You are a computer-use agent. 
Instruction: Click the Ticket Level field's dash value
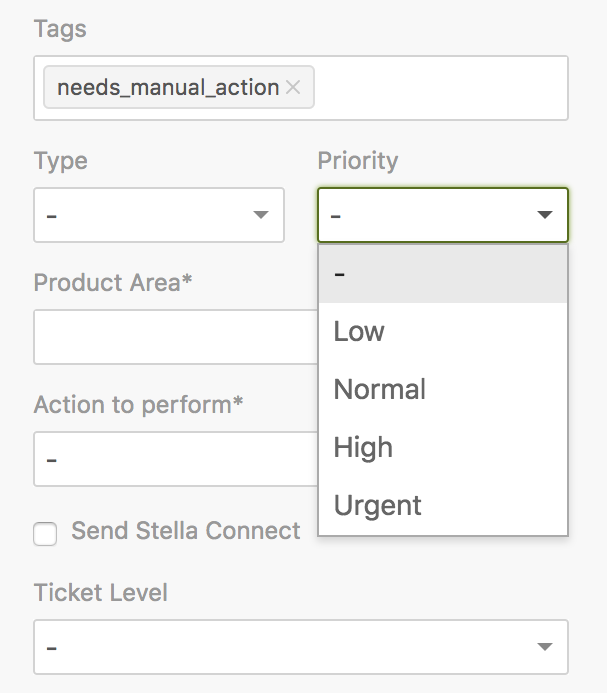[52, 647]
